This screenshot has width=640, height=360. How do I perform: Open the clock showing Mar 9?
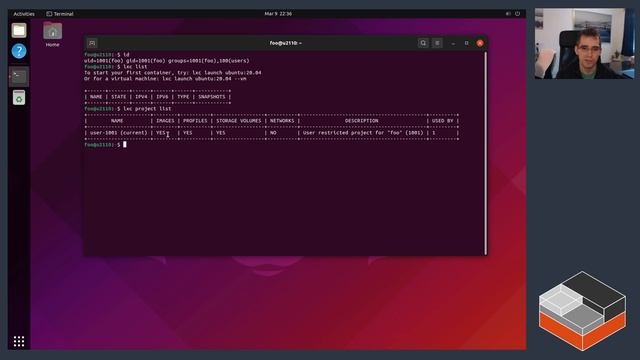point(278,14)
